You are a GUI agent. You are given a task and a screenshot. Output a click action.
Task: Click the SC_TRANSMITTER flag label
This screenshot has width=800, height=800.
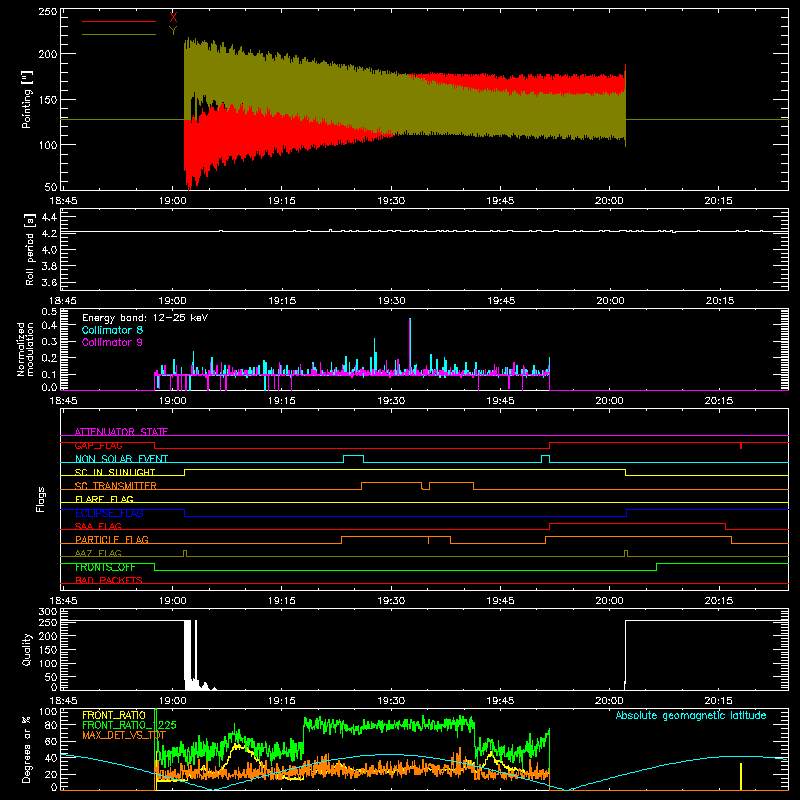116,486
